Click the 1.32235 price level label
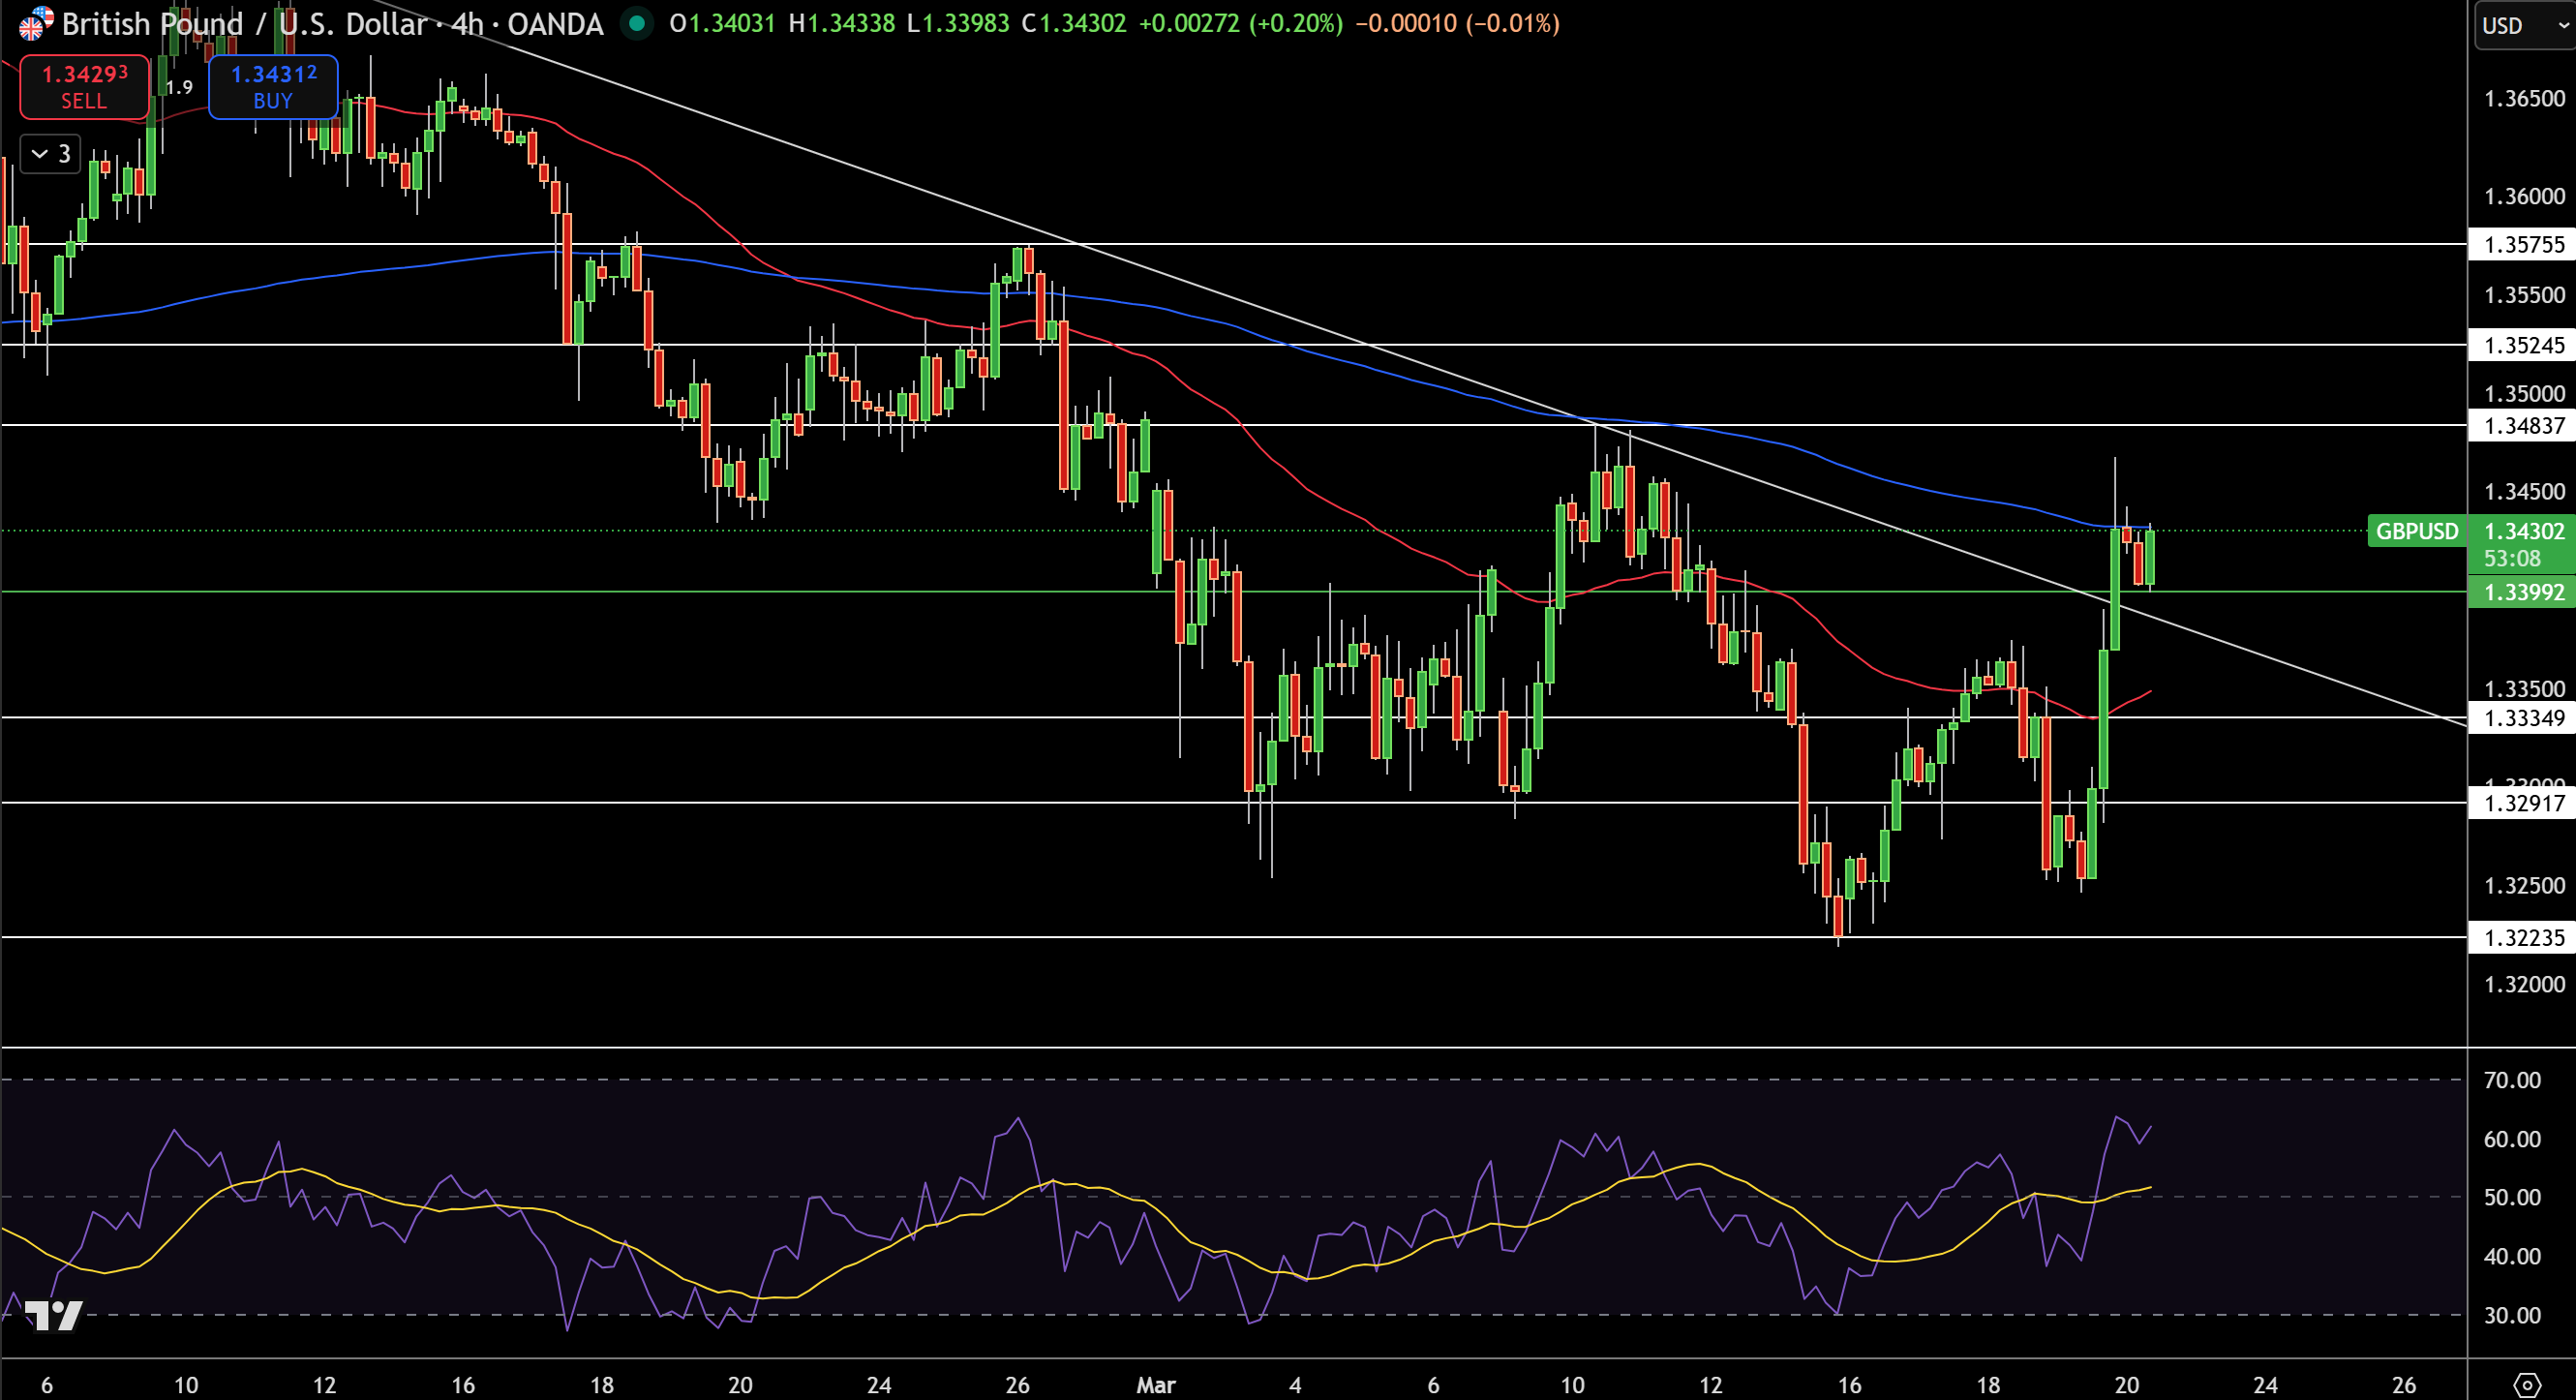2576x1400 pixels. 2523,938
